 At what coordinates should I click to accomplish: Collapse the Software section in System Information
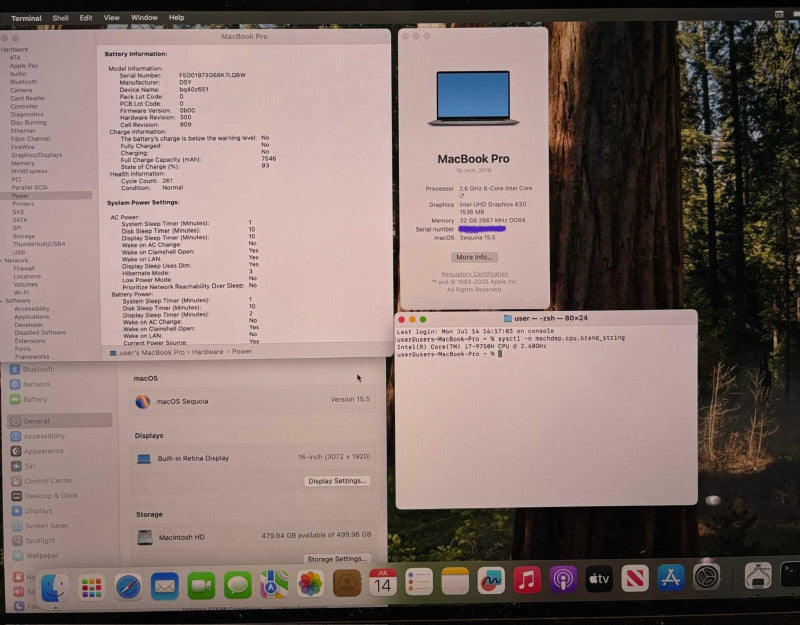[2, 301]
